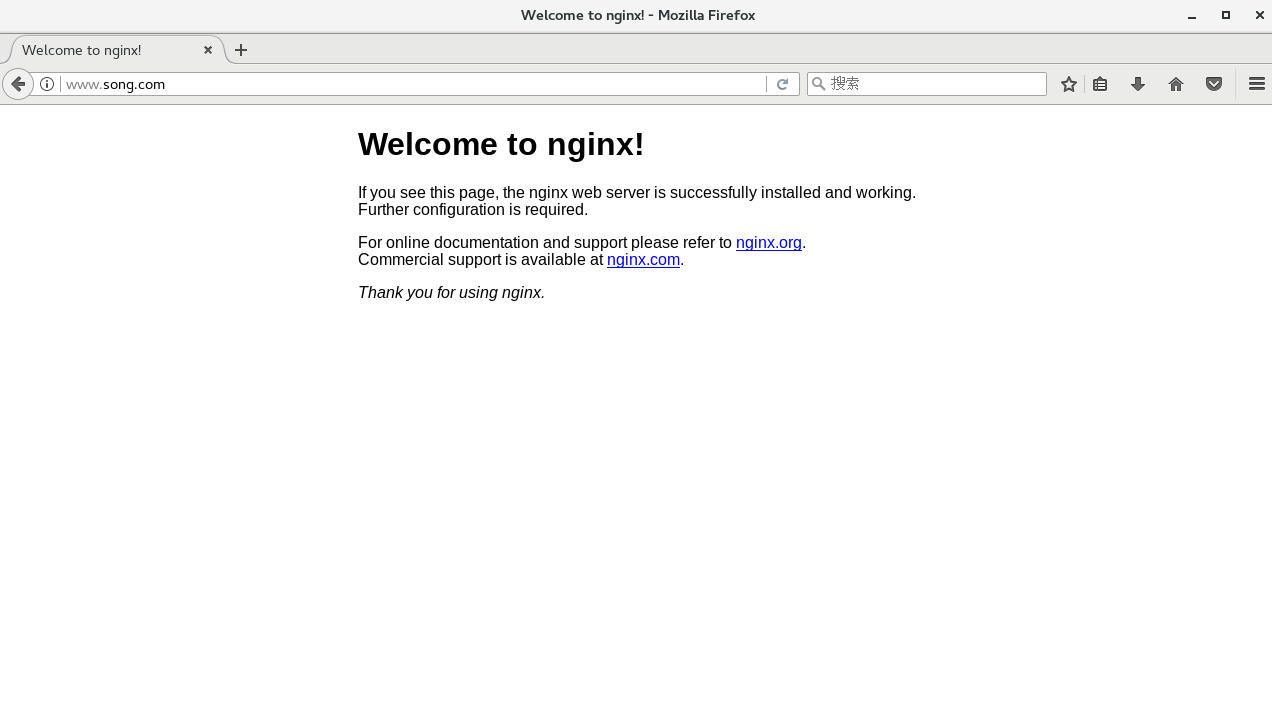This screenshot has height=728, width=1272.
Task: Click the magnifier icon in search box
Action: (x=818, y=84)
